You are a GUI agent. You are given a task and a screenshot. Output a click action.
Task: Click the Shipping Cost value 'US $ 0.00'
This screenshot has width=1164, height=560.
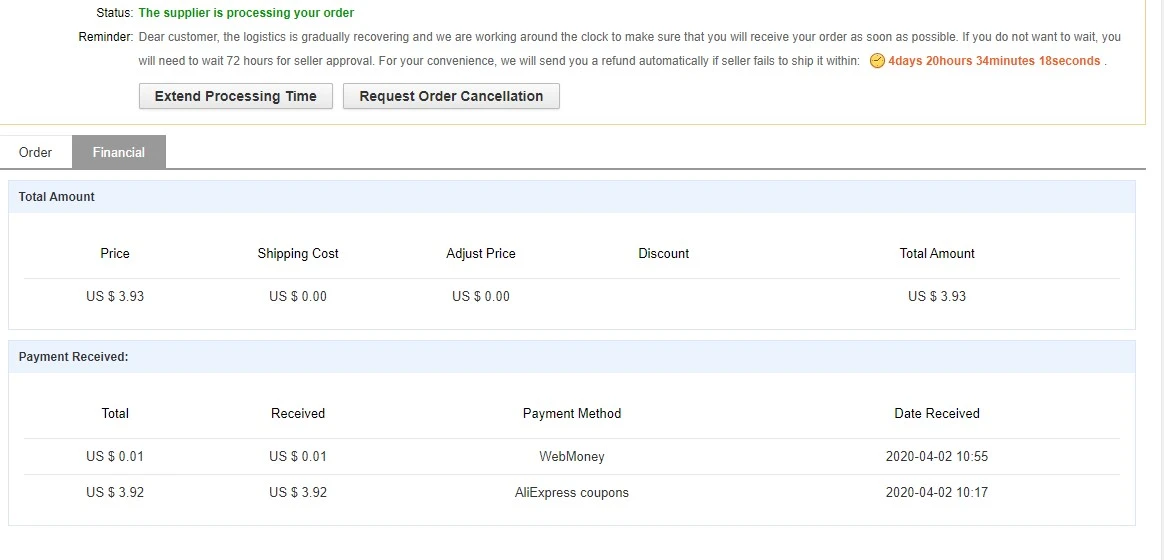[x=298, y=296]
